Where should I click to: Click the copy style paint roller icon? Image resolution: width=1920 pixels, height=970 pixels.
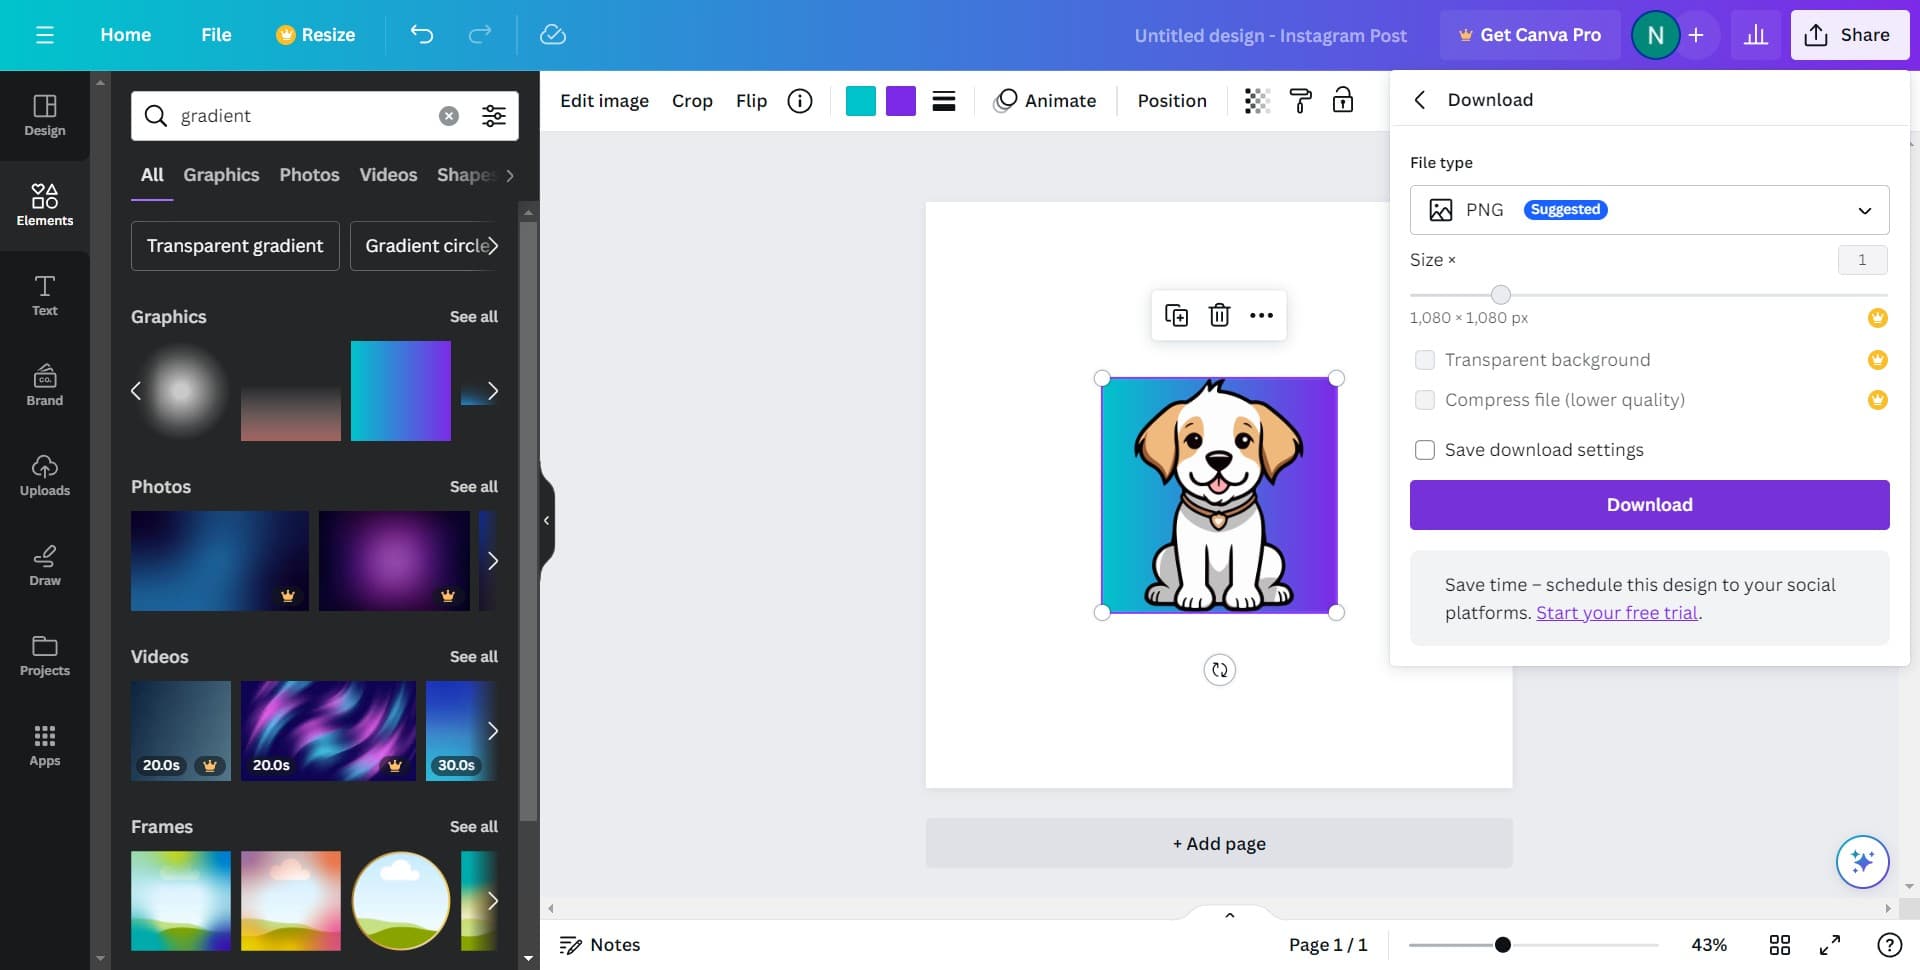coord(1300,101)
